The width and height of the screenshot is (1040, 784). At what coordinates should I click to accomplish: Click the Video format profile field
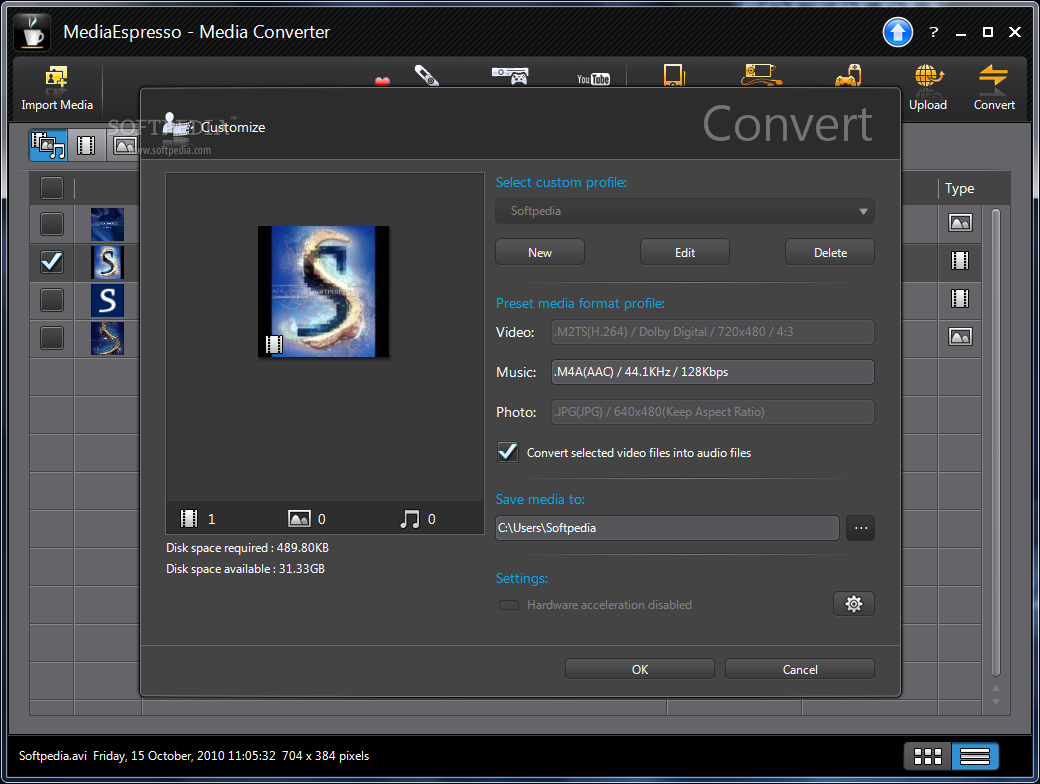click(712, 332)
